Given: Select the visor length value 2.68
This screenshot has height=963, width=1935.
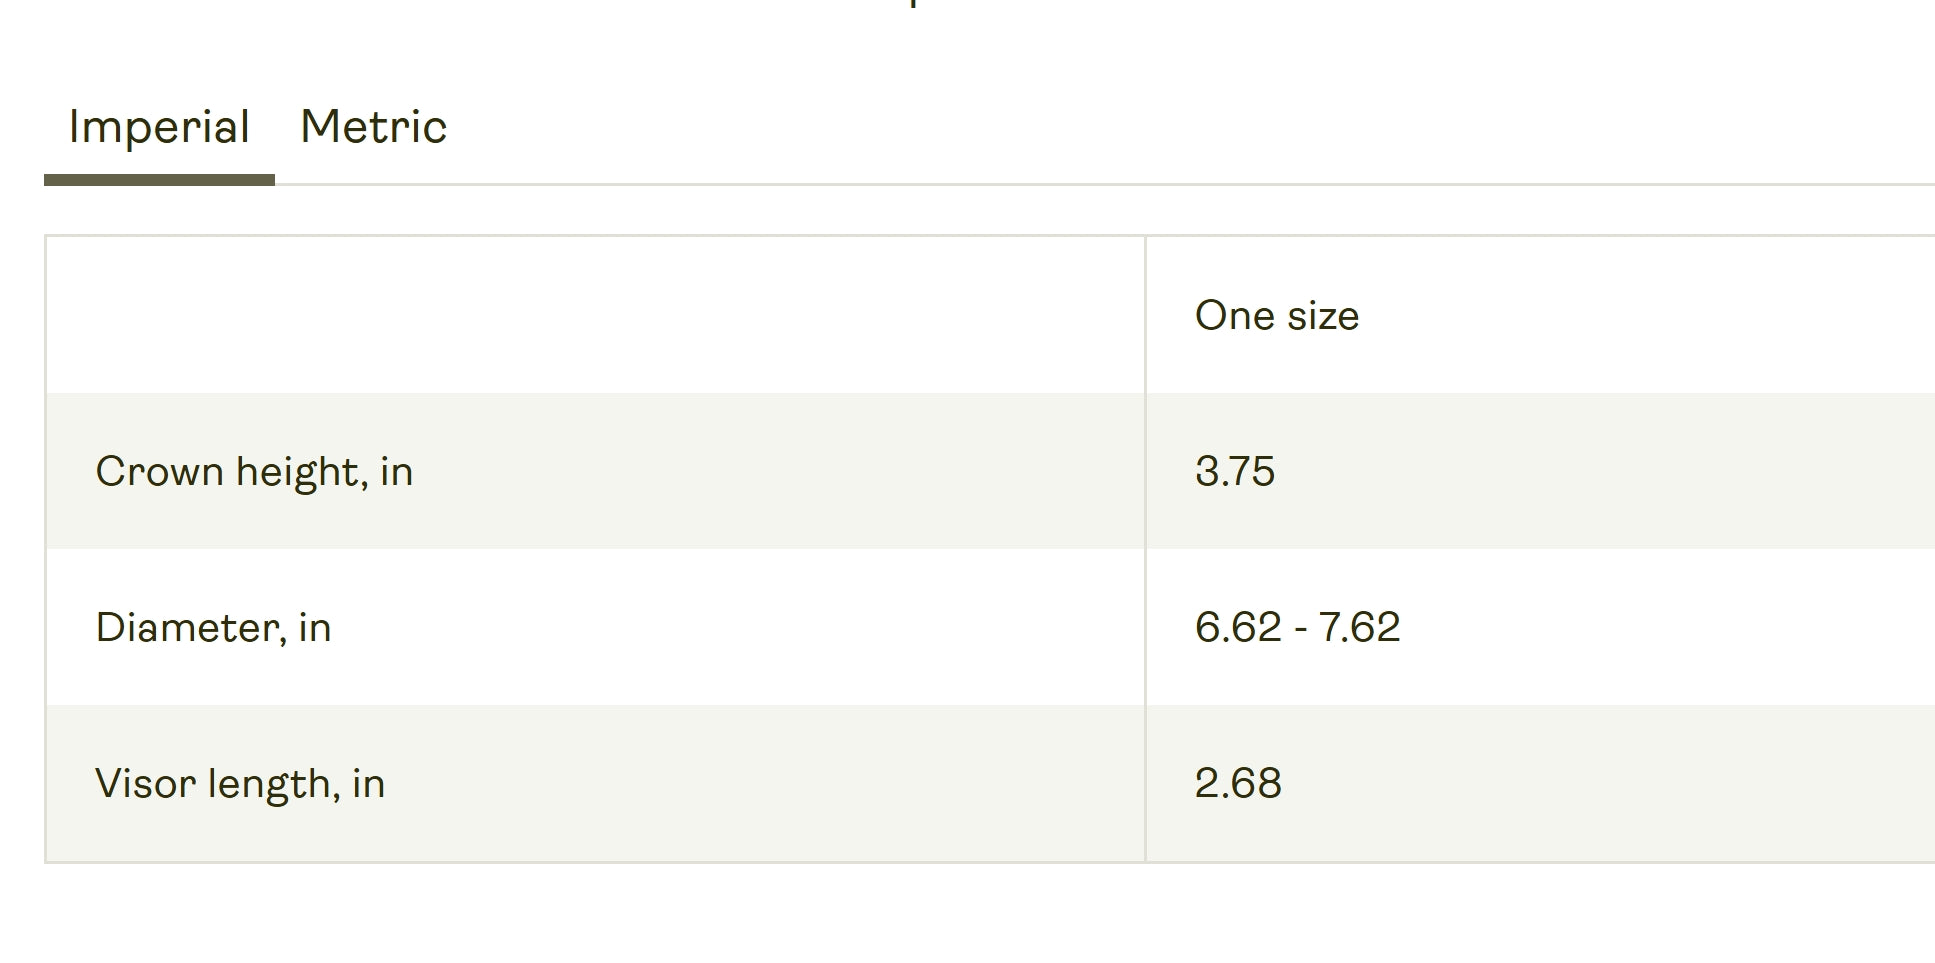Looking at the screenshot, I should click(x=1238, y=784).
